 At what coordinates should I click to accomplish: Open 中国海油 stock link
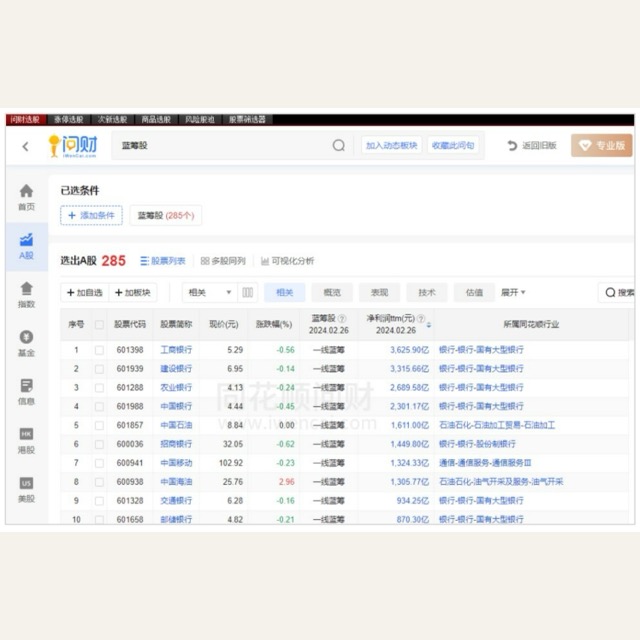(176, 482)
